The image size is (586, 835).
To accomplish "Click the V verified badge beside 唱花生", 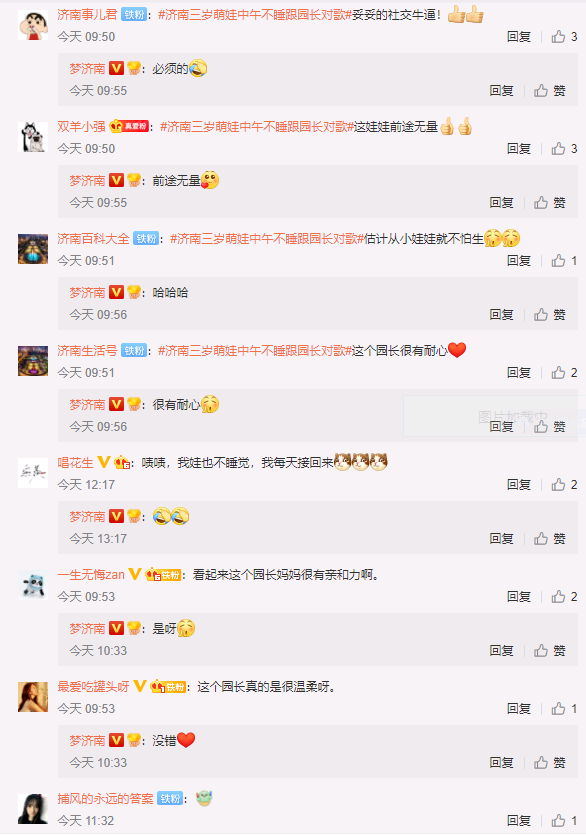I will (104, 462).
